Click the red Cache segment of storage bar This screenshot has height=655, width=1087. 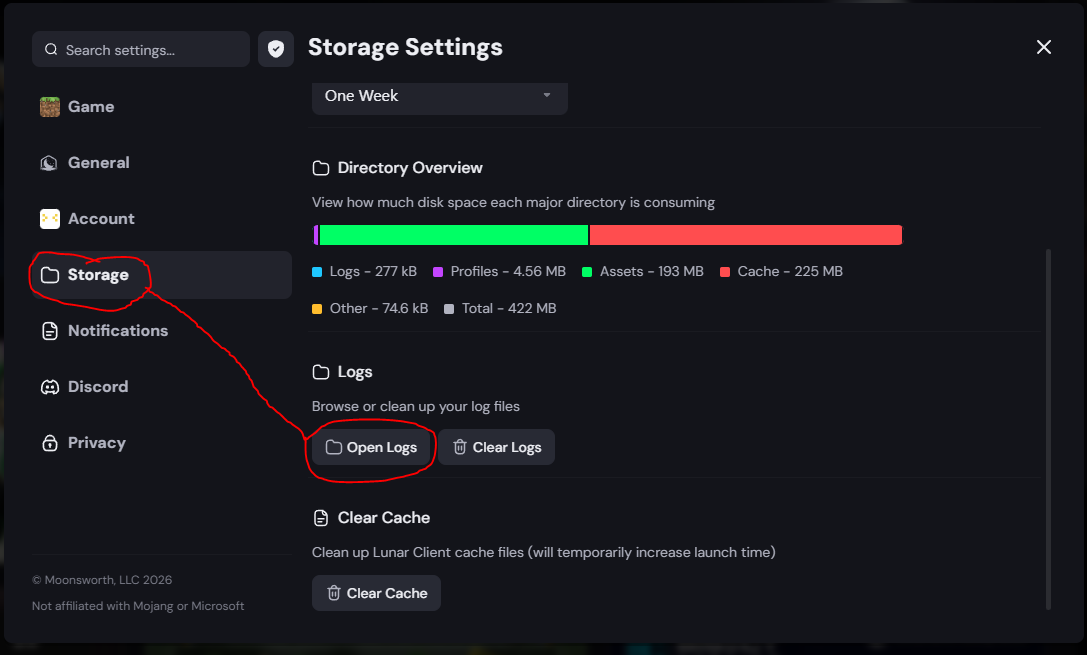click(x=745, y=235)
